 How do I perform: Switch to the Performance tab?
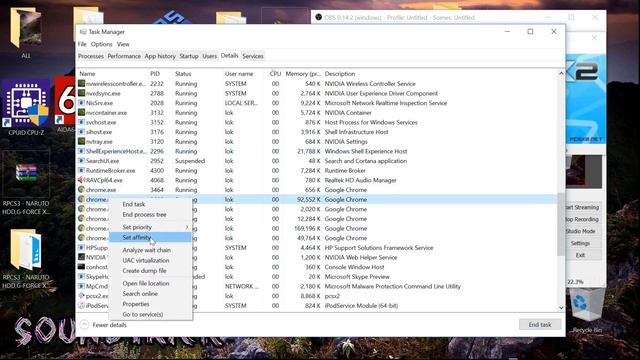(x=124, y=56)
